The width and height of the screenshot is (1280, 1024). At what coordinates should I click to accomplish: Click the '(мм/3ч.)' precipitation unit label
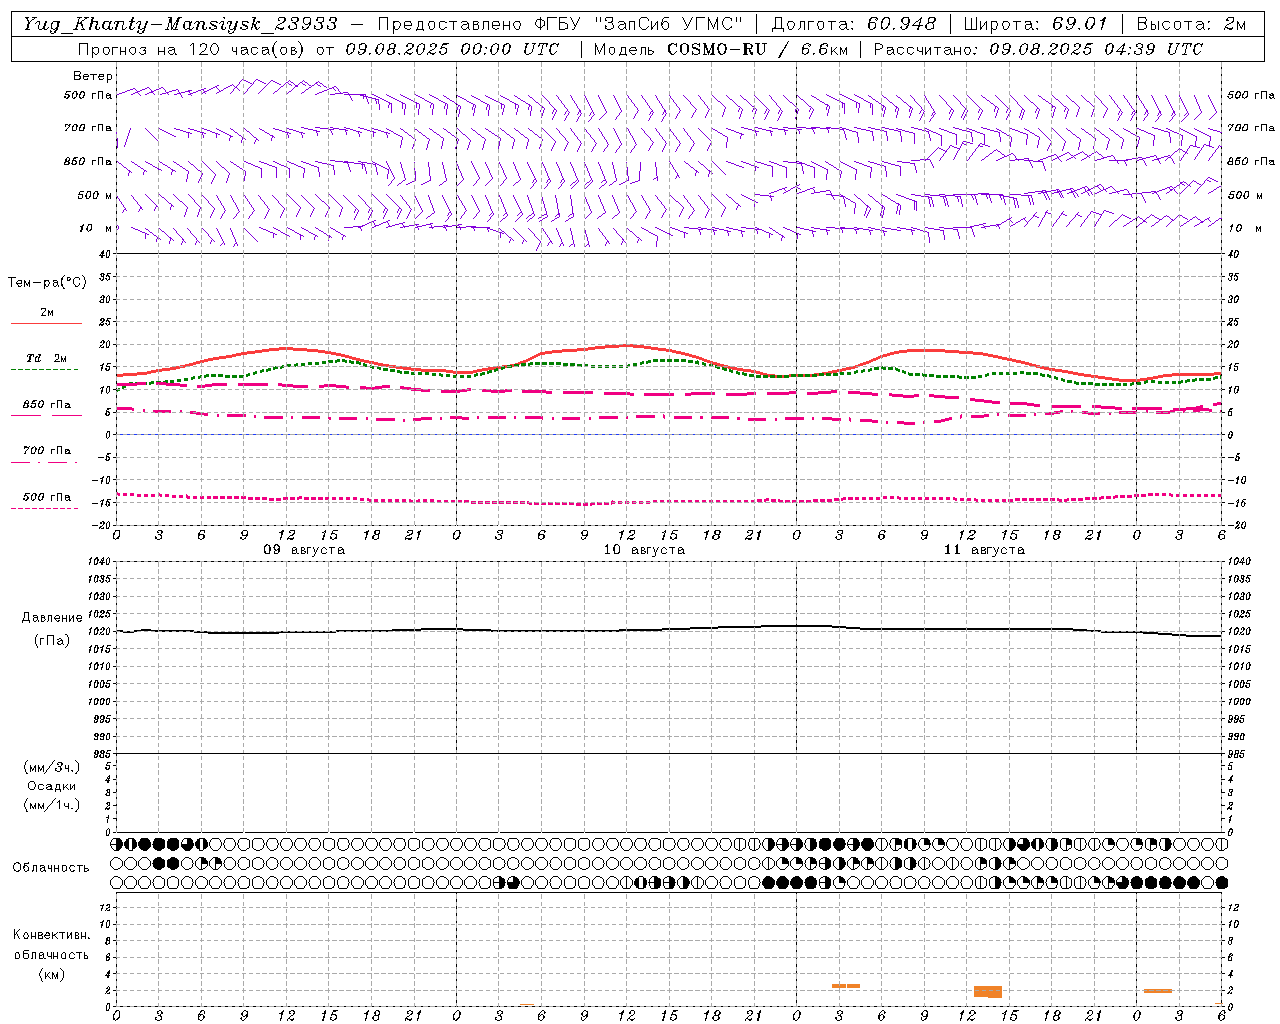pyautogui.click(x=52, y=767)
